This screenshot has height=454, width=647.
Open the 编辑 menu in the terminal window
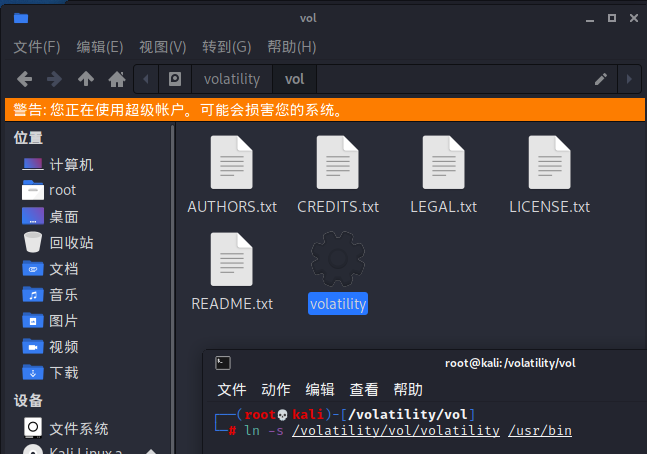tap(320, 389)
